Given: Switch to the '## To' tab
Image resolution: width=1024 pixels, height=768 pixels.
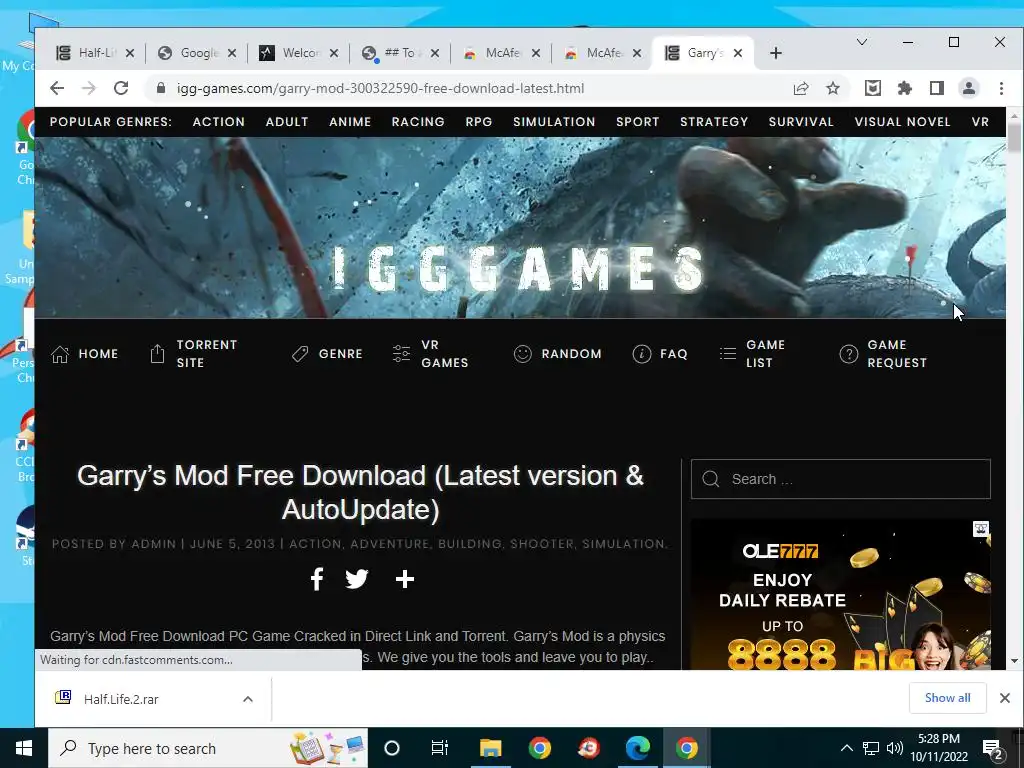Looking at the screenshot, I should click(x=400, y=53).
